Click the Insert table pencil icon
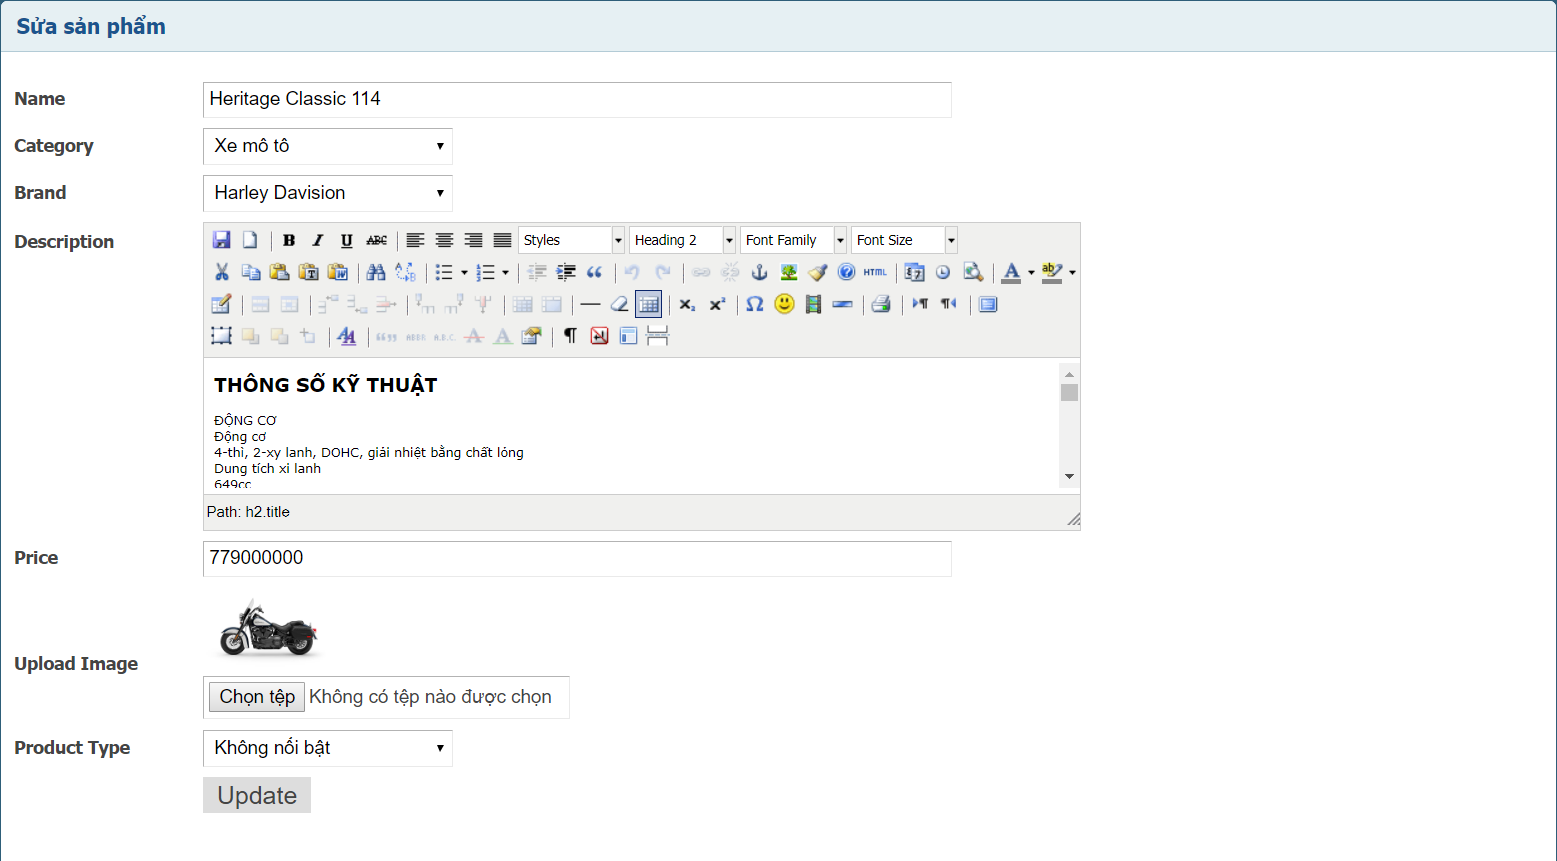The width and height of the screenshot is (1557, 861). point(222,304)
